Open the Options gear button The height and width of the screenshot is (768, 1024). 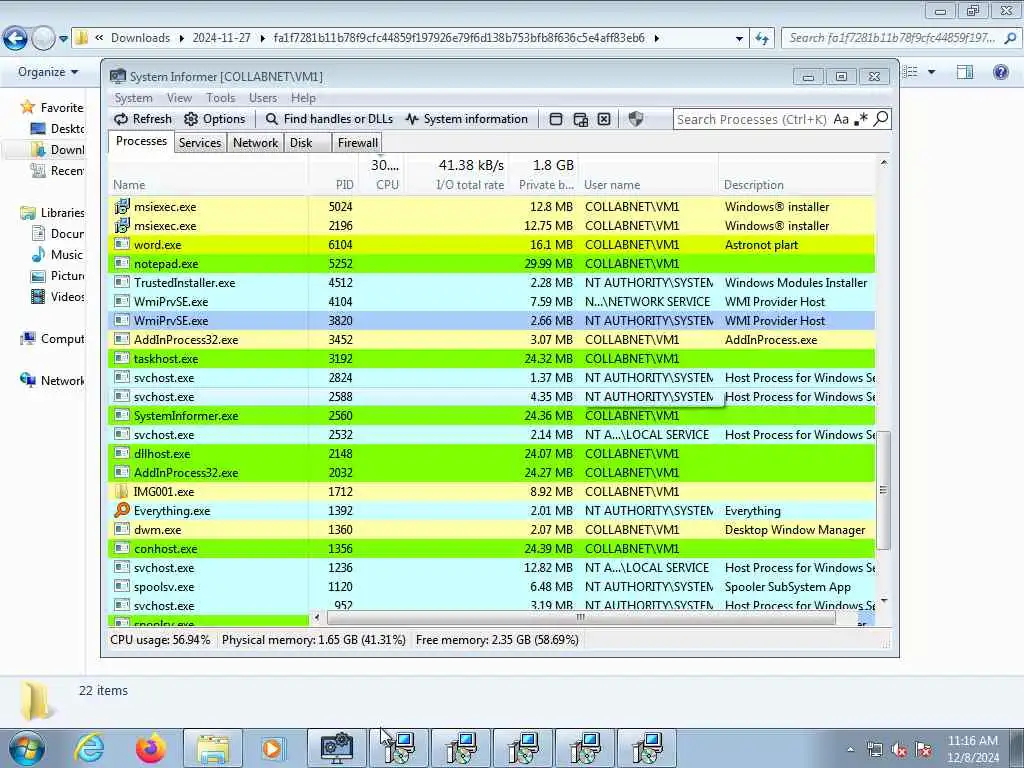click(215, 119)
